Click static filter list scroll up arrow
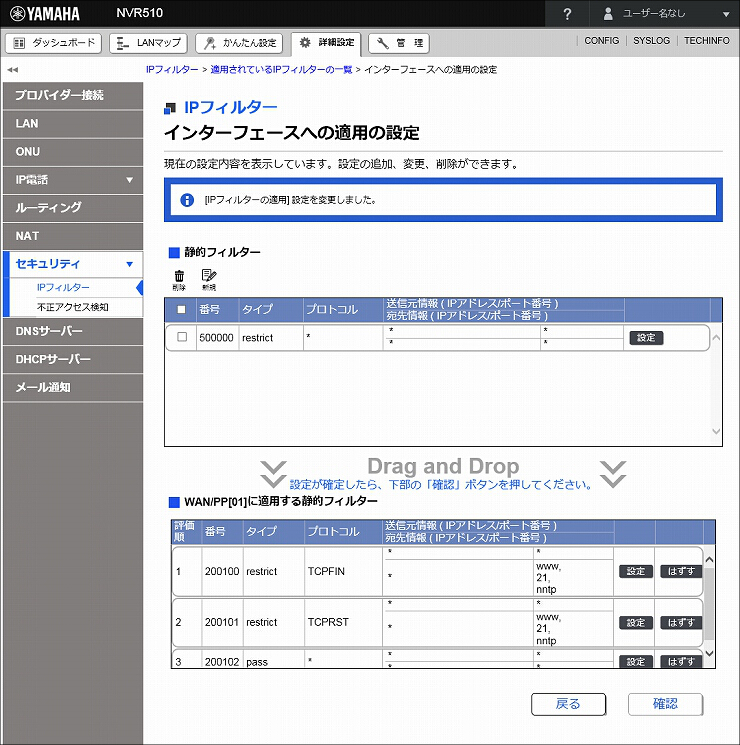The image size is (740, 745). (716, 338)
